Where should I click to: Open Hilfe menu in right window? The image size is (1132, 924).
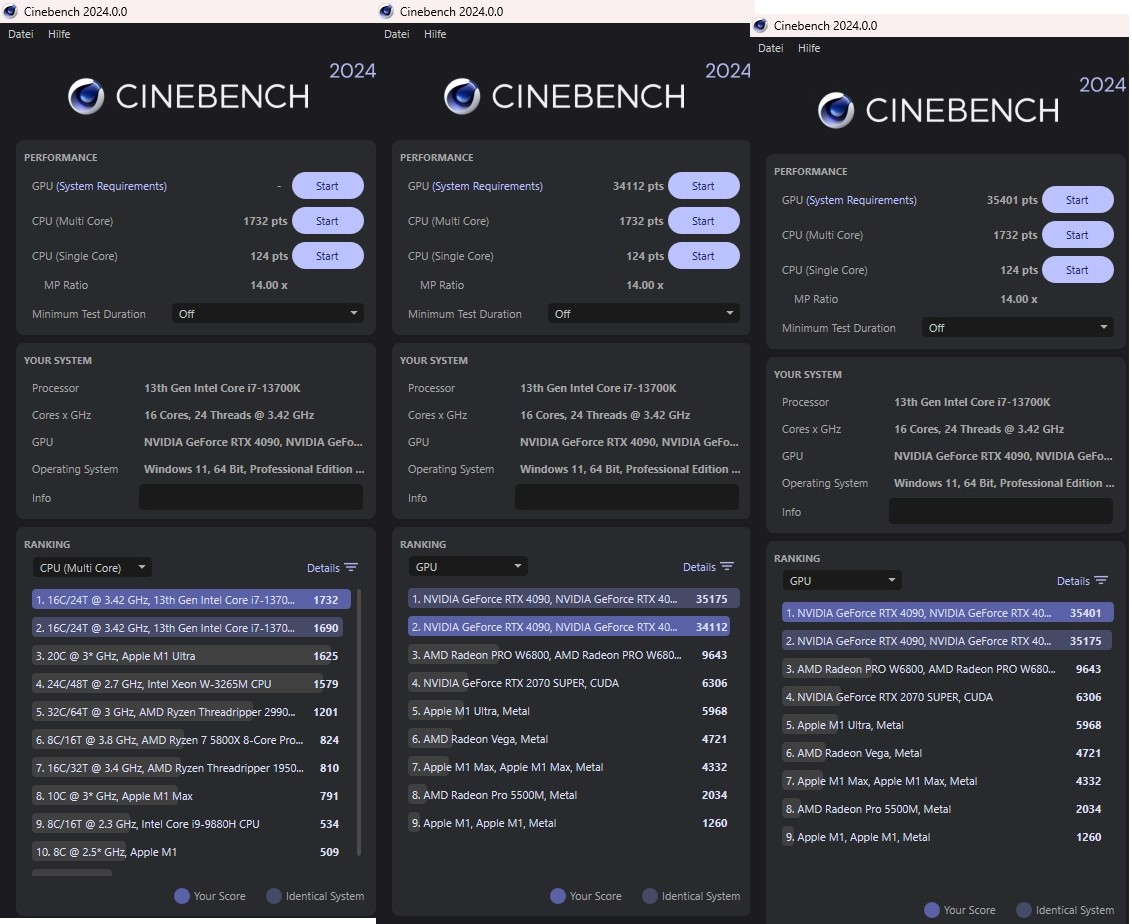(x=809, y=48)
